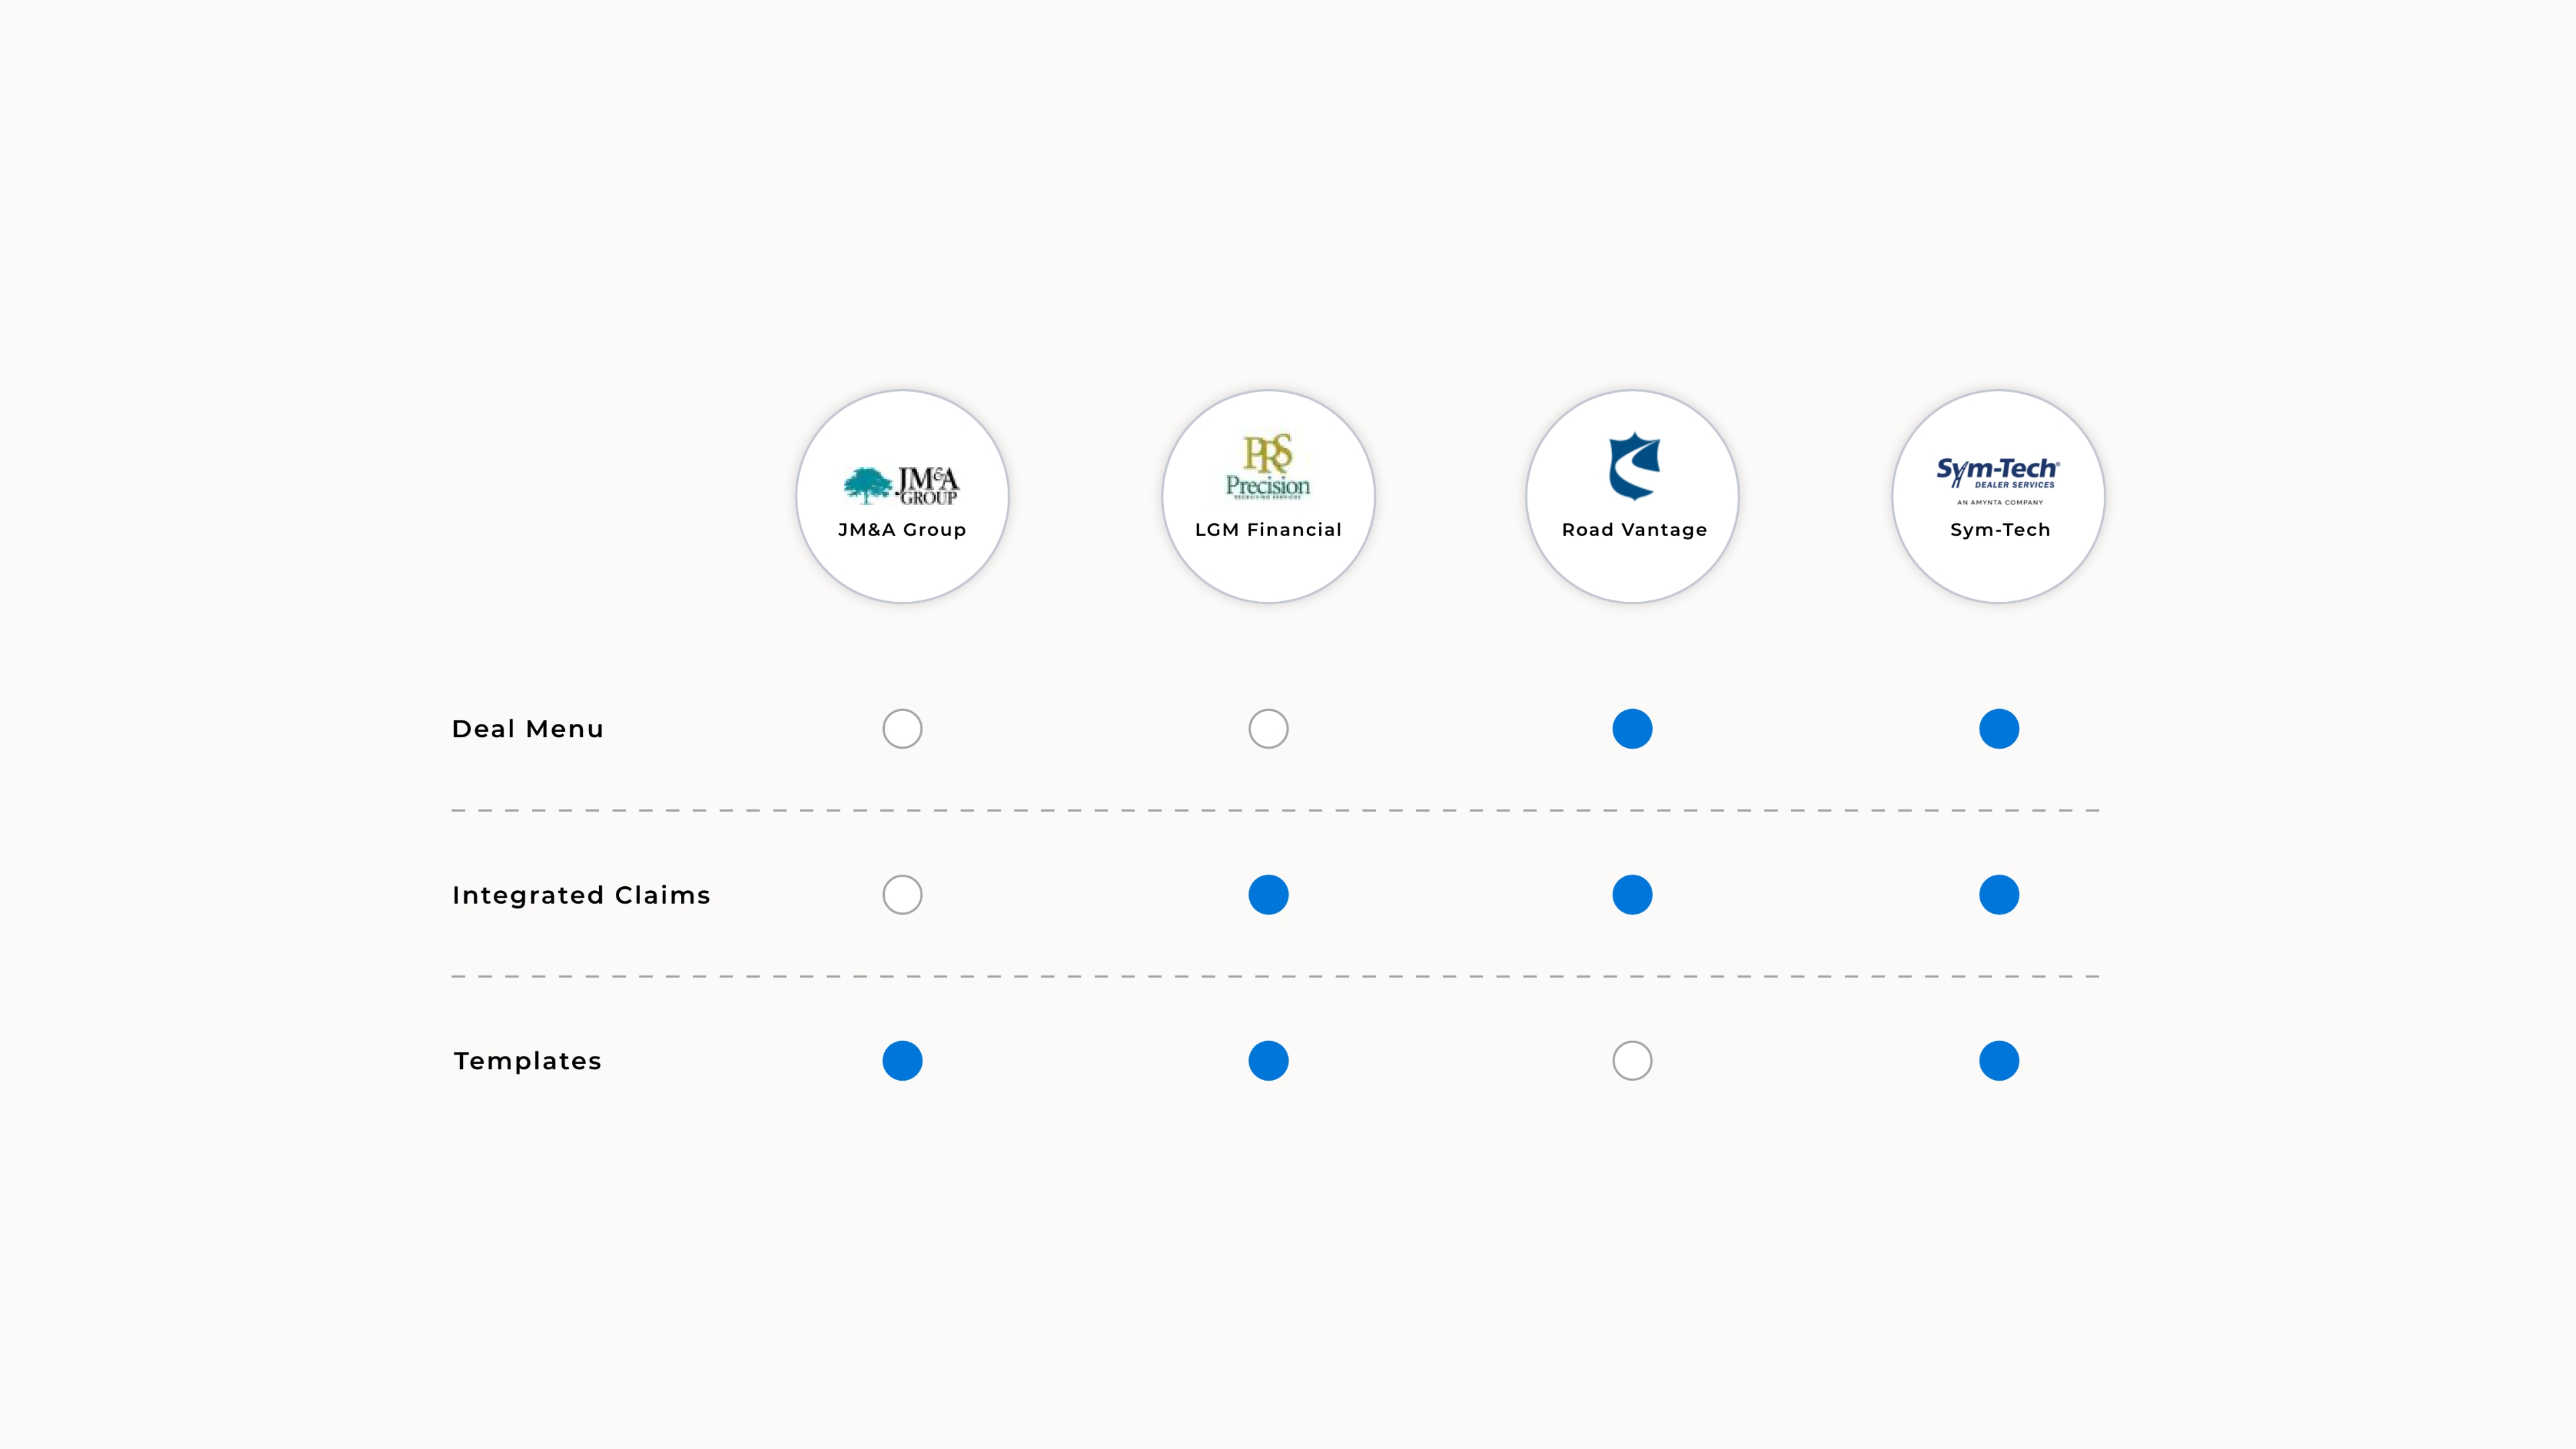Click the Precision logo above LGM Financial

pos(1268,466)
